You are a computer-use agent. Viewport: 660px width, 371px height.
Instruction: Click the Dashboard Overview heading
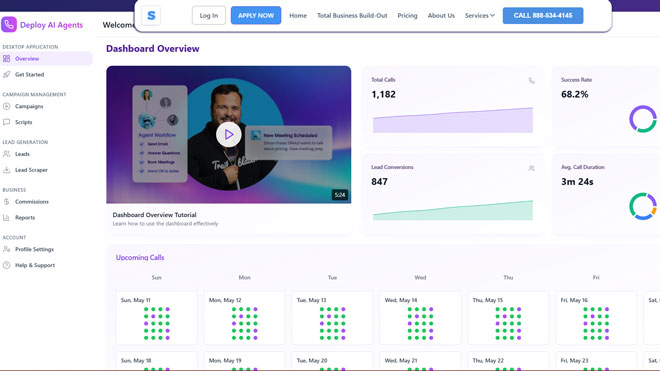click(153, 48)
